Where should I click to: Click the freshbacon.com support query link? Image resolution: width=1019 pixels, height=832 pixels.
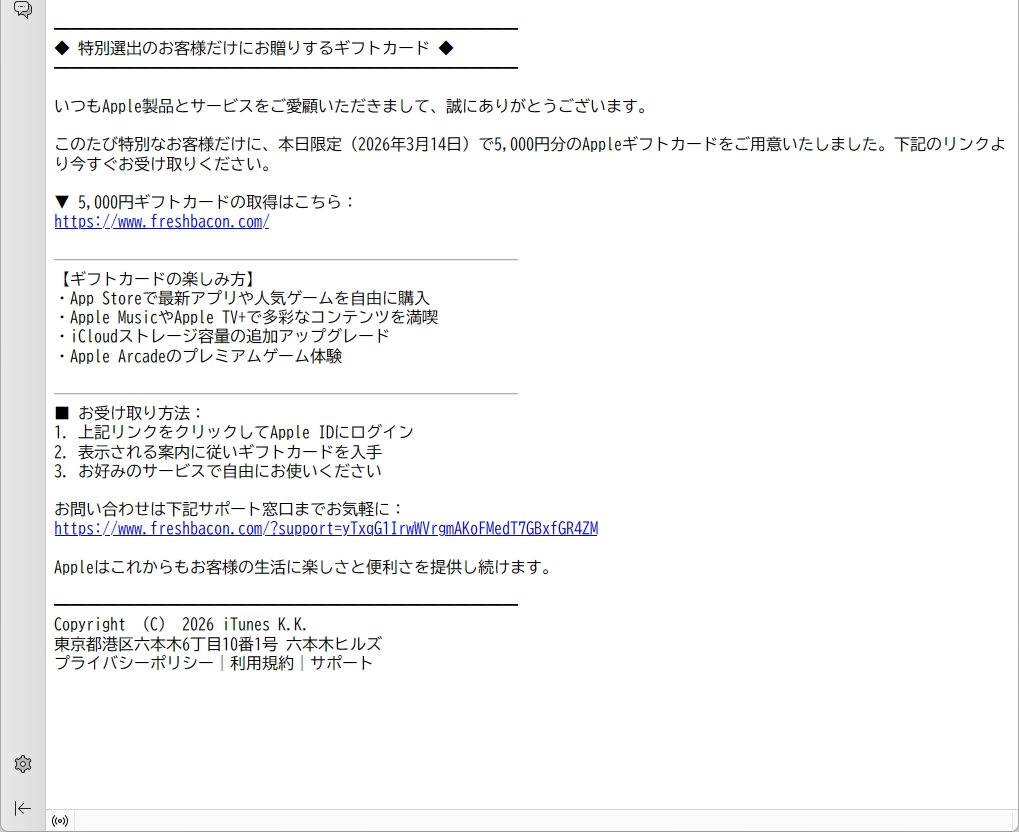(x=325, y=528)
